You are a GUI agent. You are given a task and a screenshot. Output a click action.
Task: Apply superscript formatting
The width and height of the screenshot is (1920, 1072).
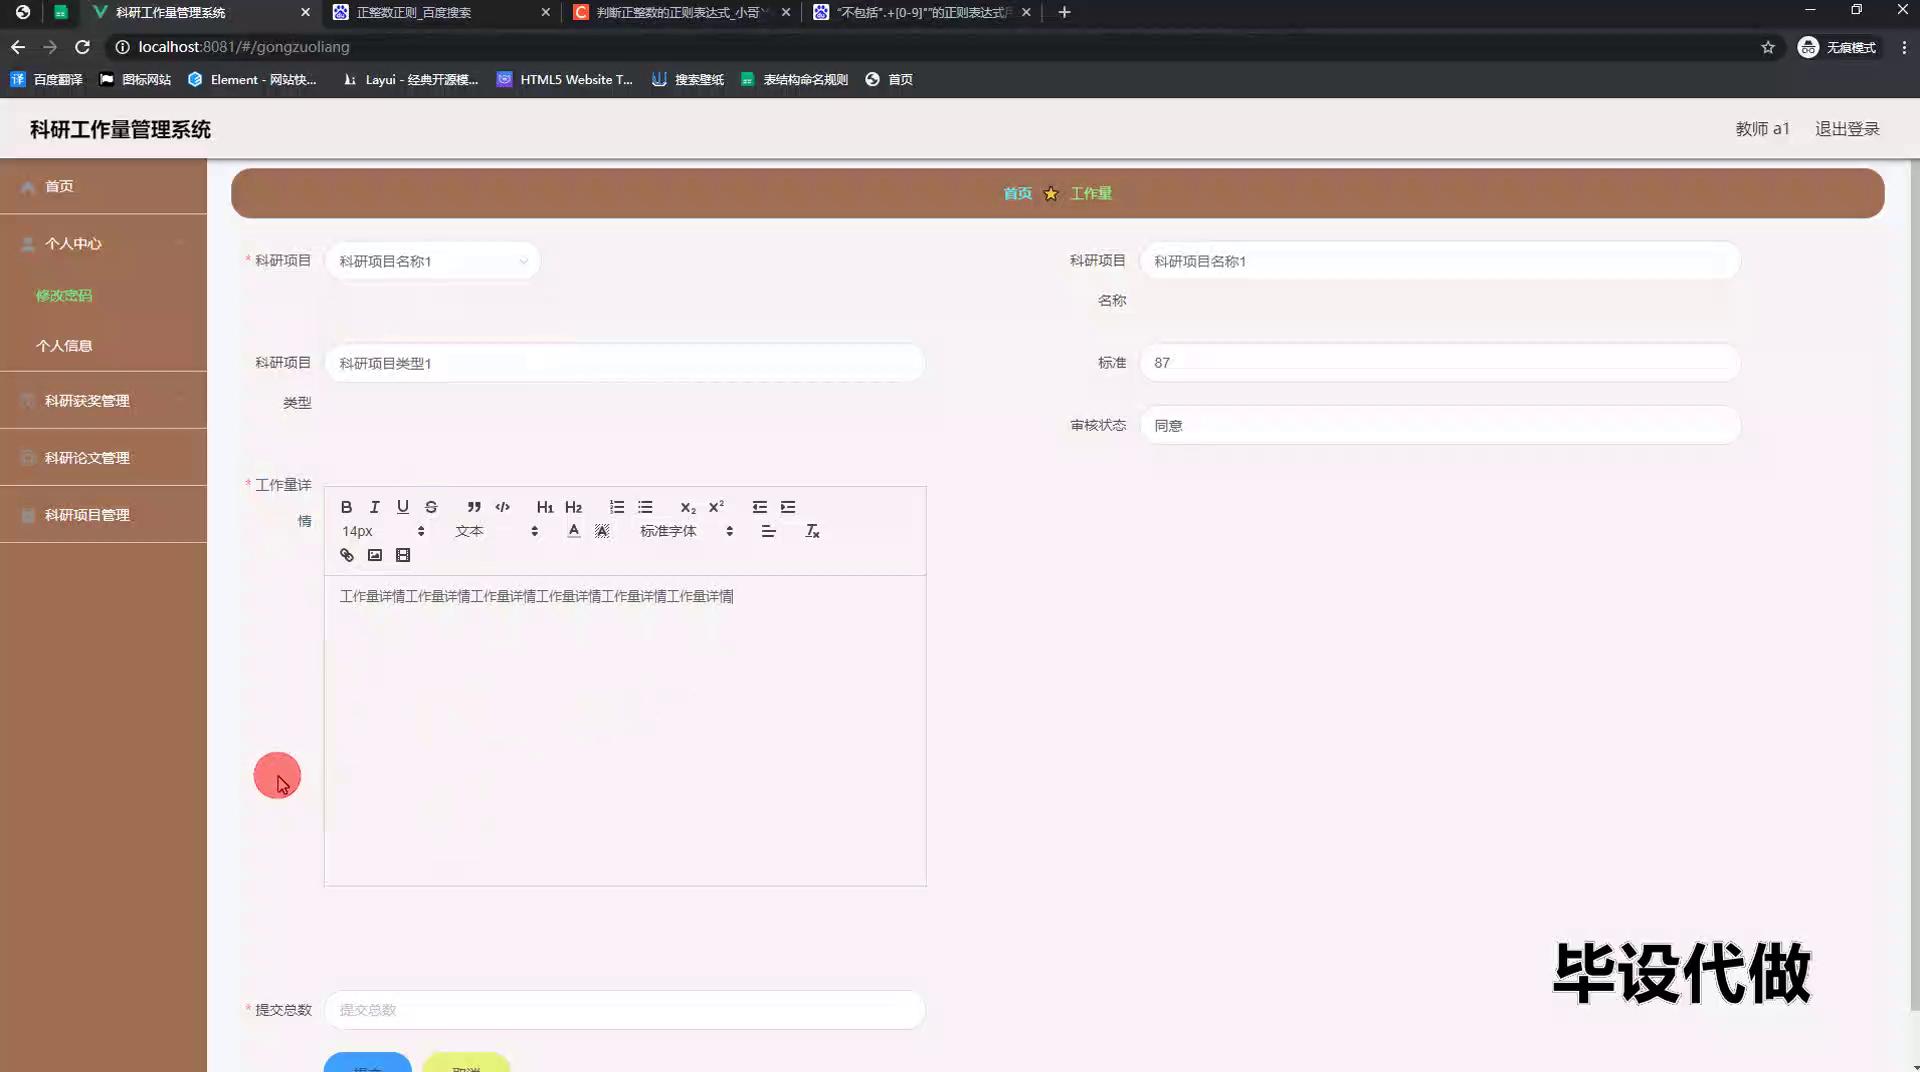coord(716,507)
